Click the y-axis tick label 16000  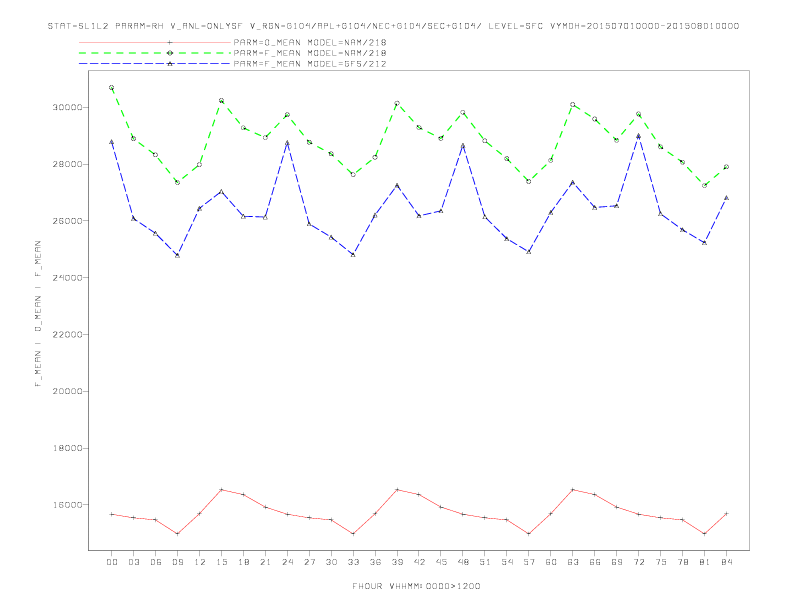(67, 505)
